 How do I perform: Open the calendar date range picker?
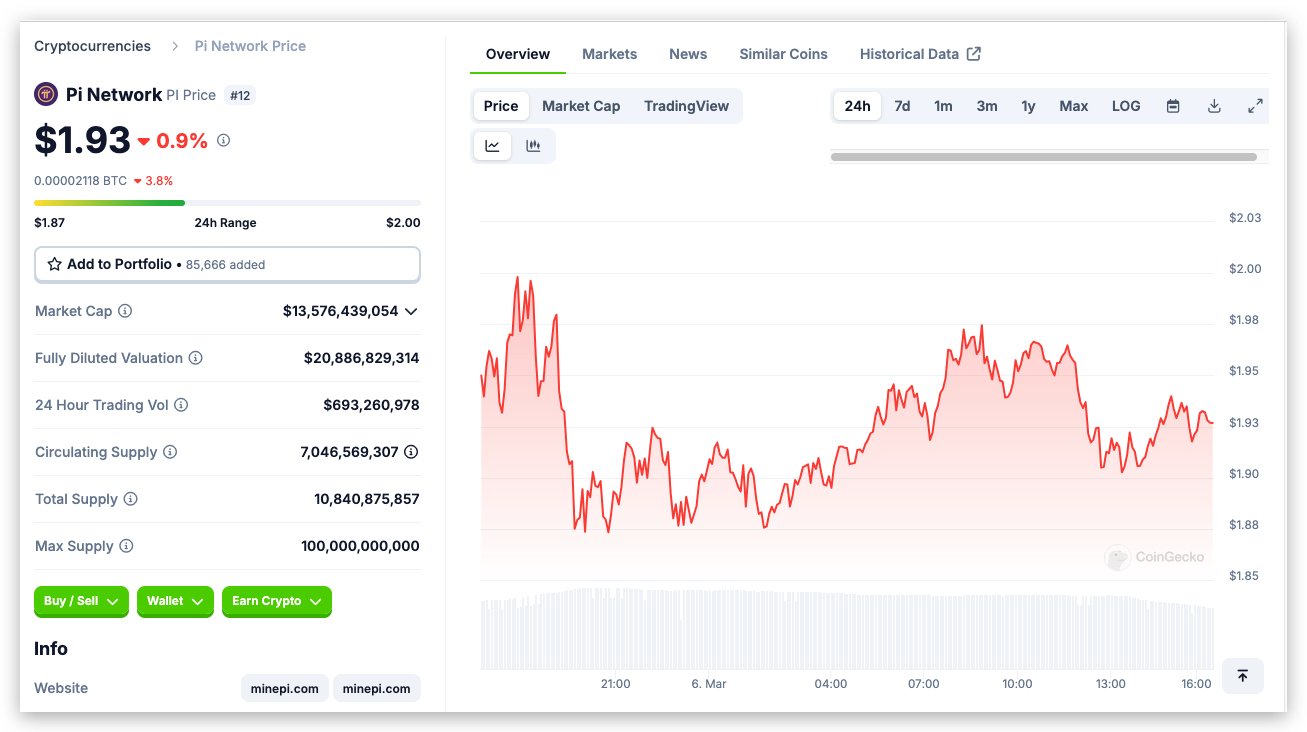tap(1173, 106)
